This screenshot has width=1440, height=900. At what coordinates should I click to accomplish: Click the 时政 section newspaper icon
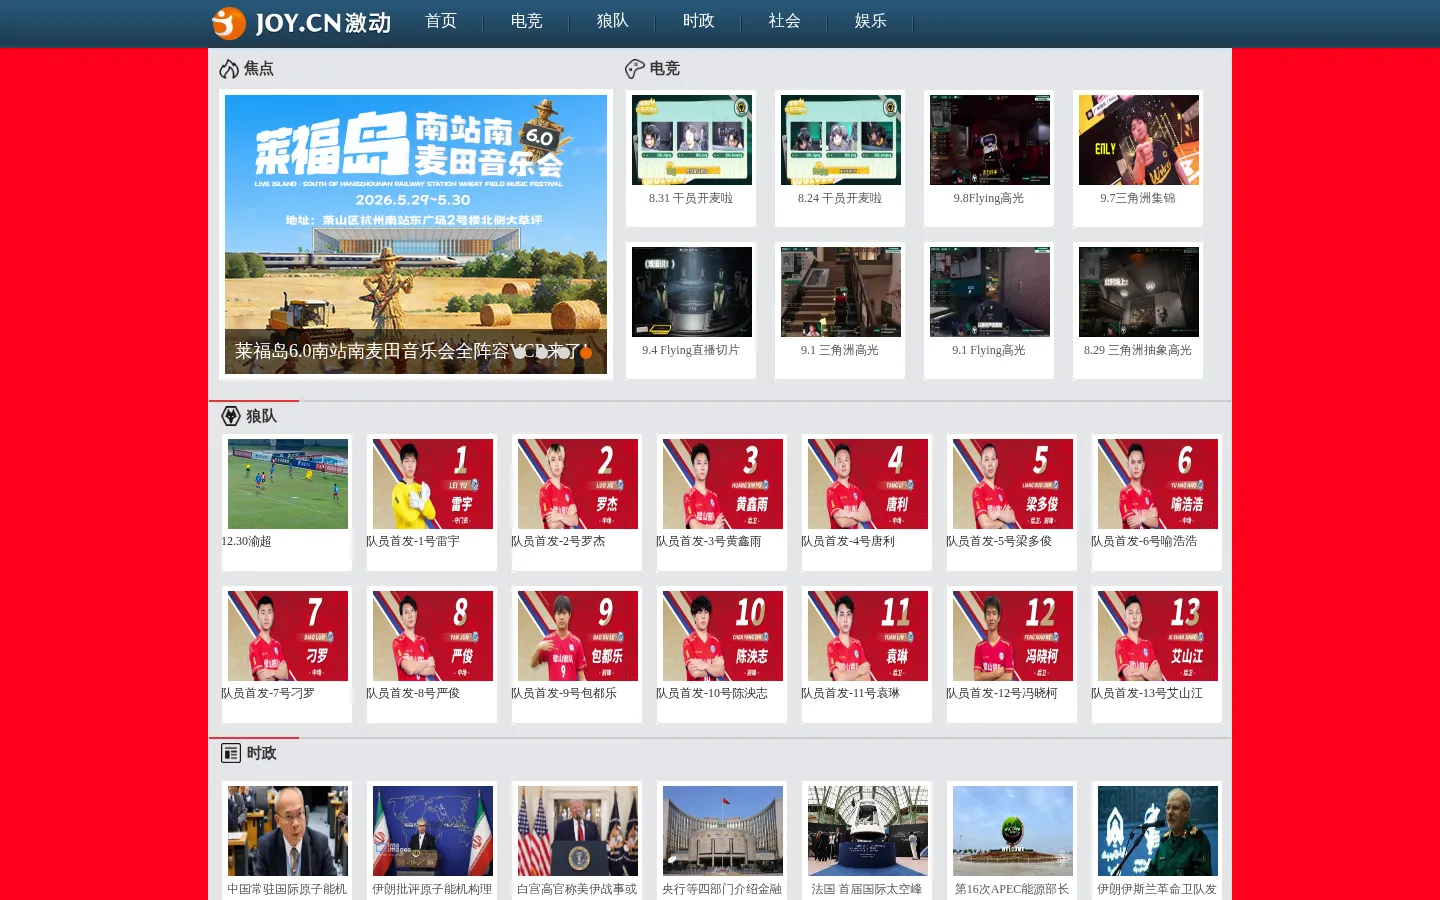tap(231, 753)
